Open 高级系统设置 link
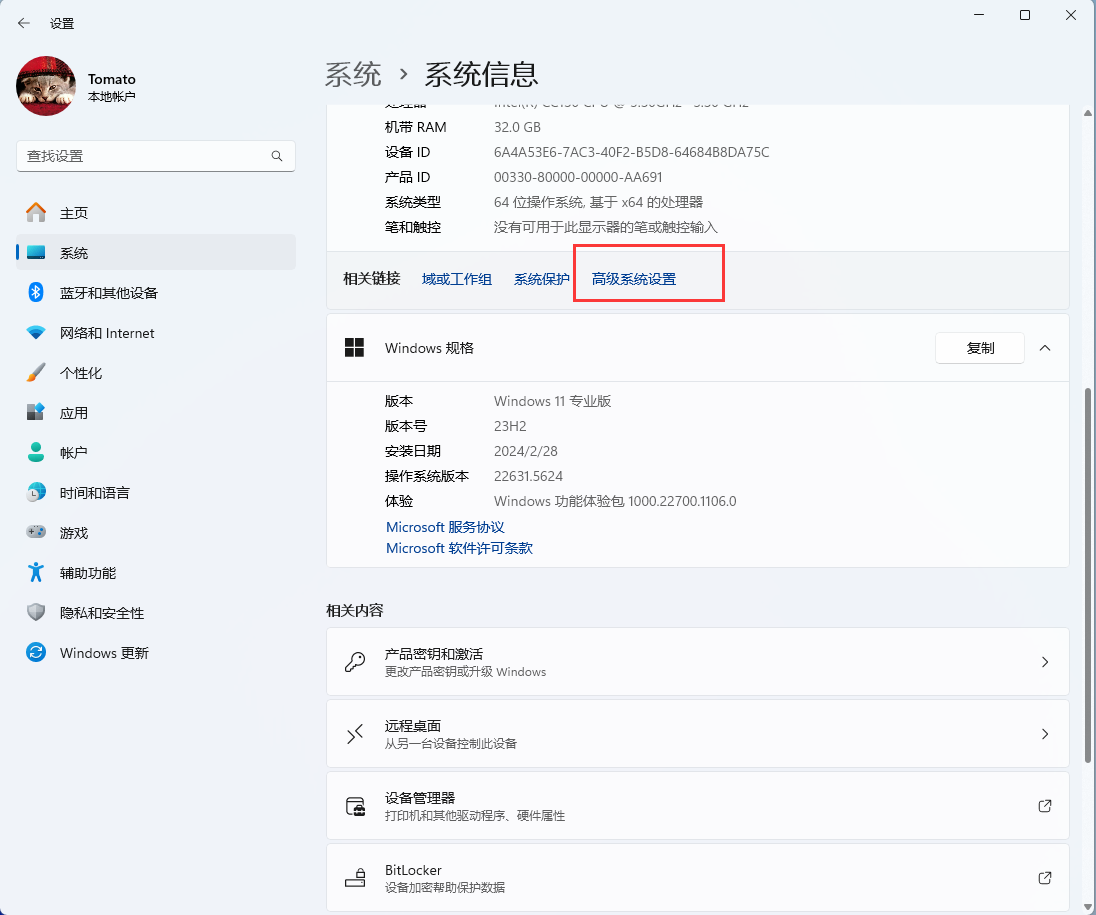Screen dimensions: 1096x915 [634, 279]
